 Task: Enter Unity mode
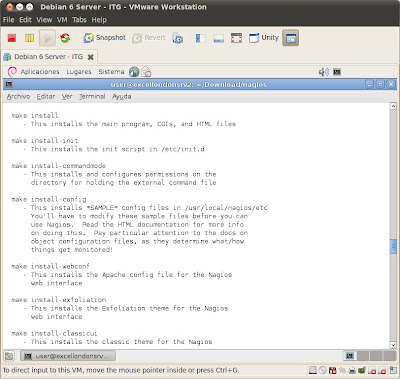[264, 38]
